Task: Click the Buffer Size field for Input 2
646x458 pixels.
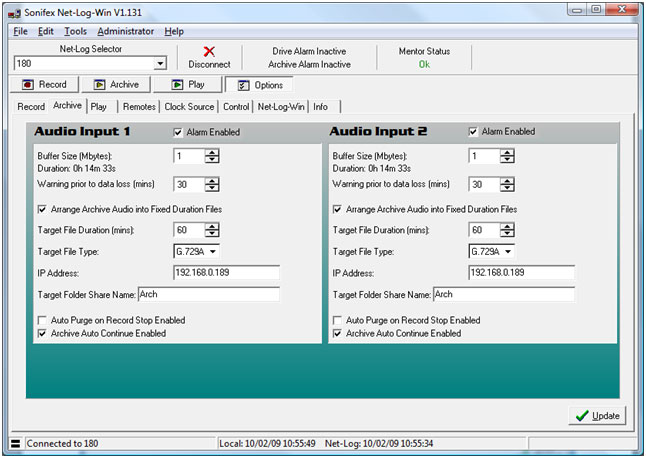Action: tap(484, 156)
